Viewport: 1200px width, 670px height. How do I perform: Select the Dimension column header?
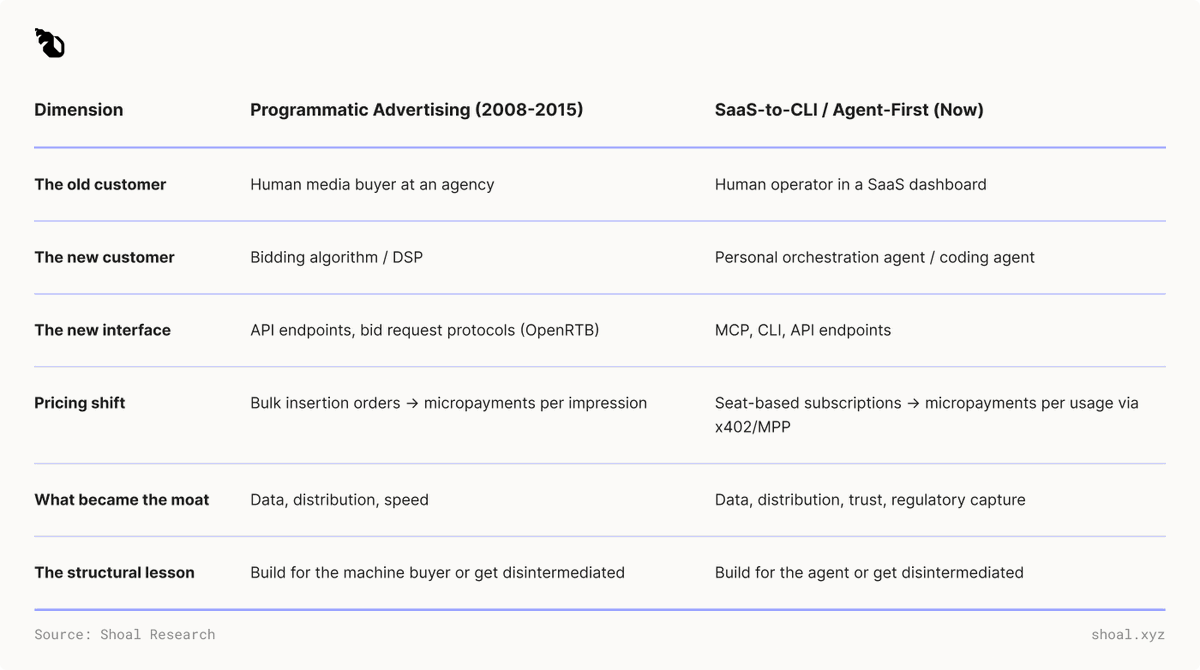[79, 110]
